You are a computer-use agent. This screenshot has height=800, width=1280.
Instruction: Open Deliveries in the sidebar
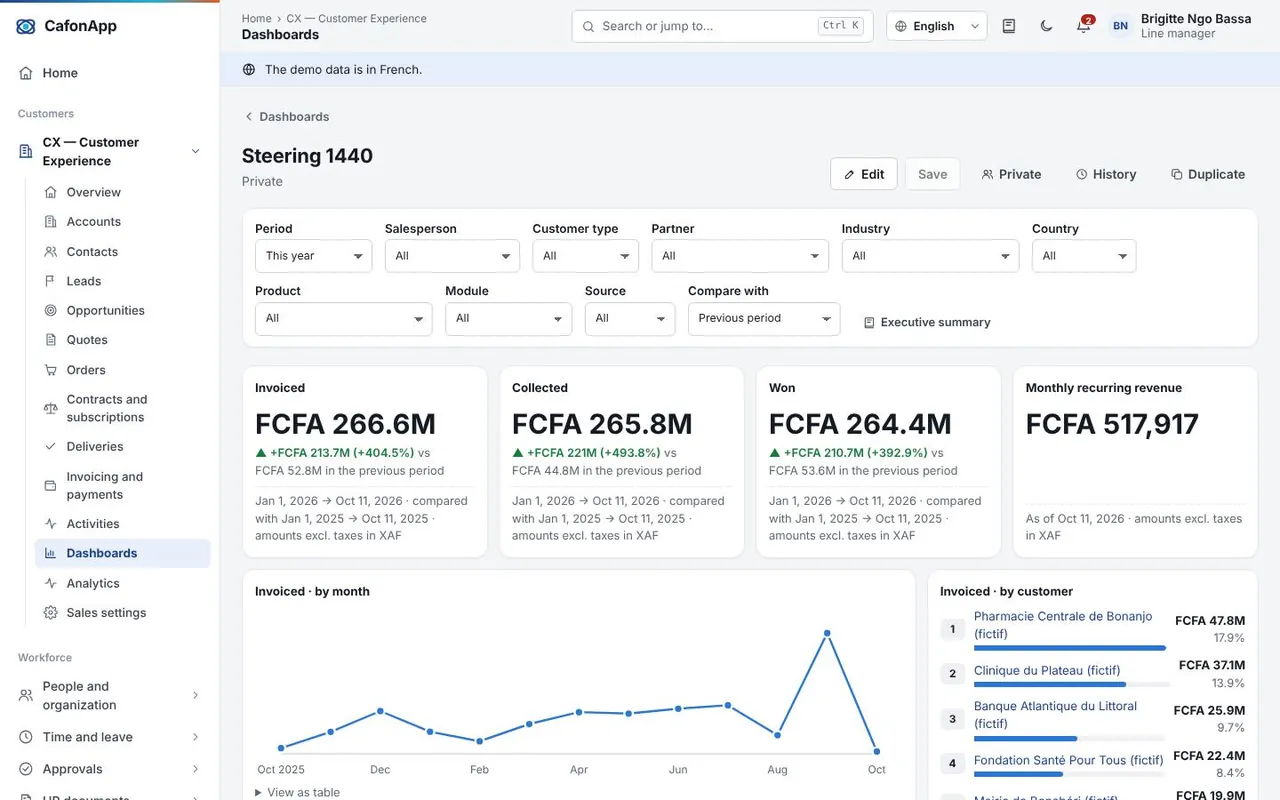pos(122,447)
